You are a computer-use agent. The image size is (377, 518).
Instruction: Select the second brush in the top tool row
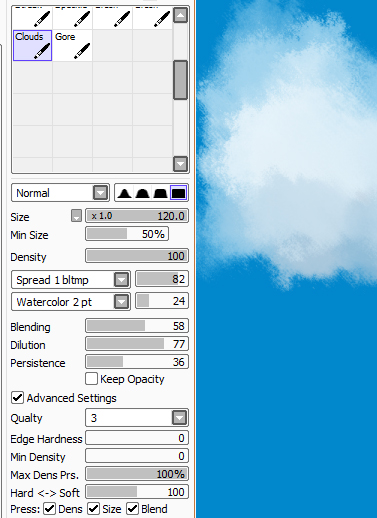72,17
